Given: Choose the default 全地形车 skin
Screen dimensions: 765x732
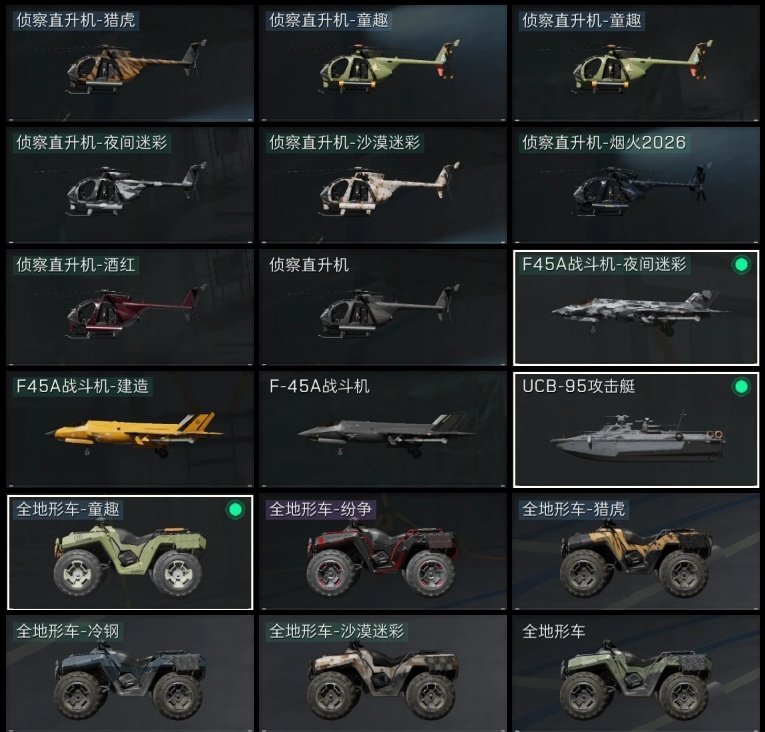Looking at the screenshot, I should [636, 674].
